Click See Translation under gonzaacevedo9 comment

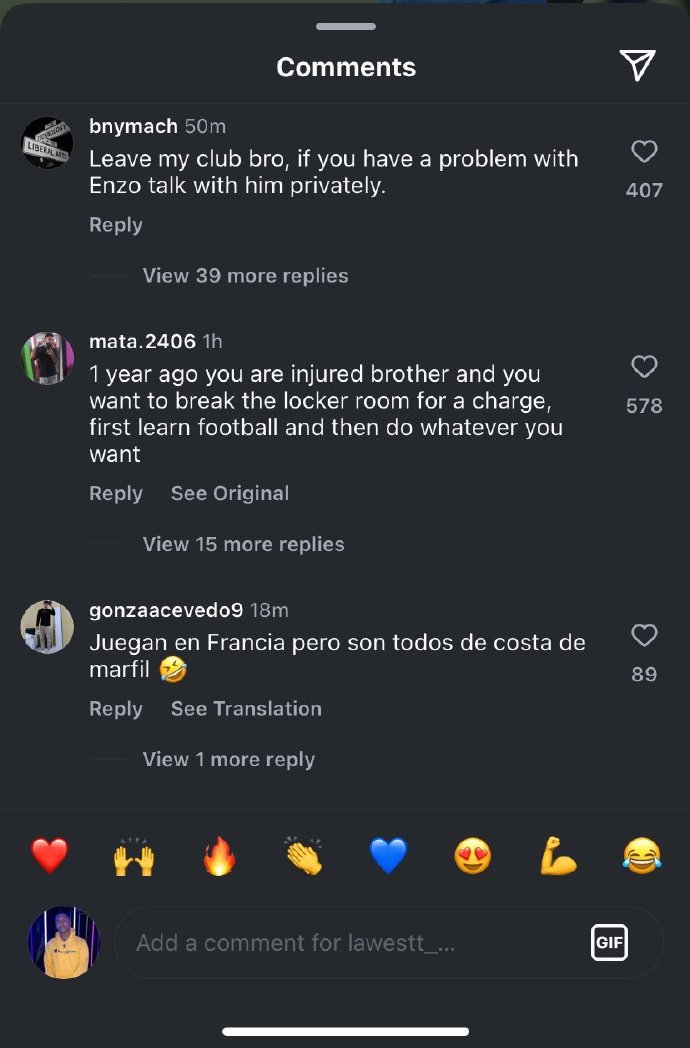(246, 709)
